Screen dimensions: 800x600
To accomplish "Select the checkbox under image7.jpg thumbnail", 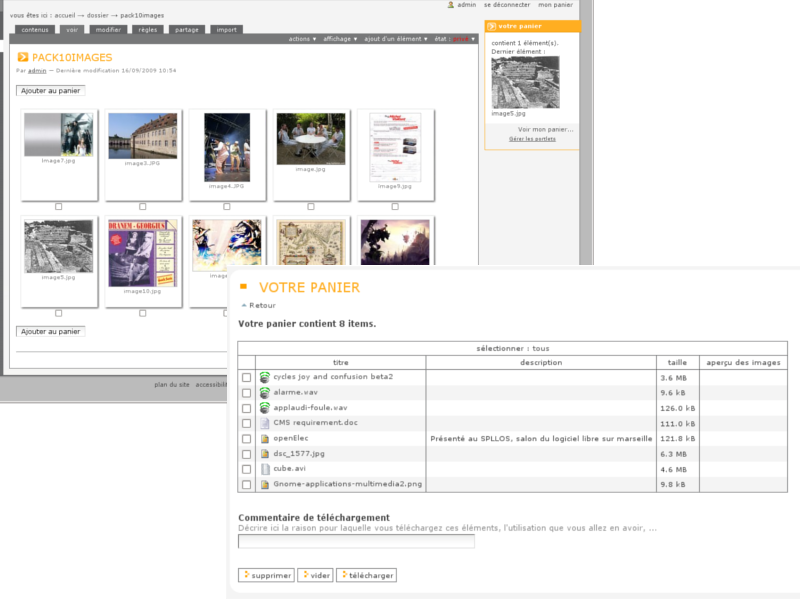I will tap(59, 206).
